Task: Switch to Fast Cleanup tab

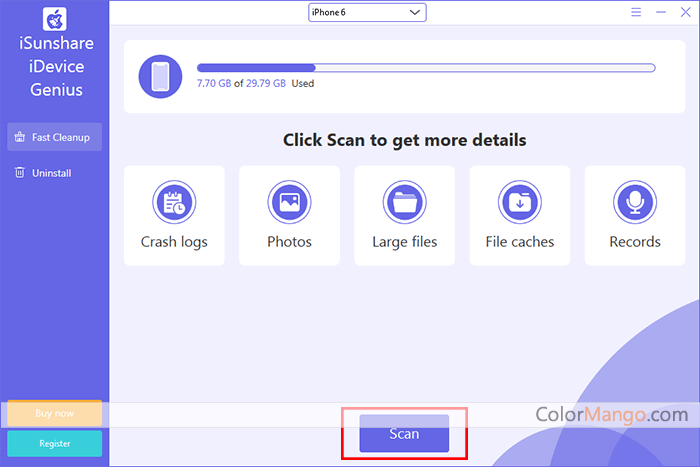Action: (54, 137)
